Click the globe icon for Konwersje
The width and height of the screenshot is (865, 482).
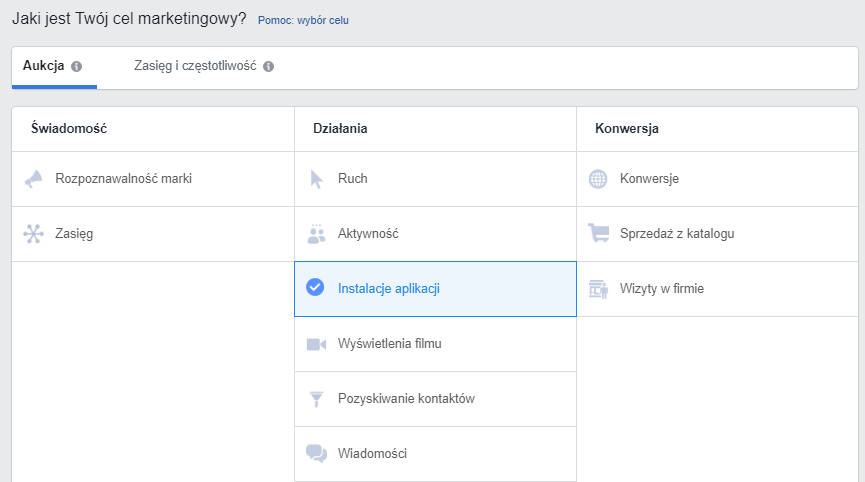[x=598, y=179]
